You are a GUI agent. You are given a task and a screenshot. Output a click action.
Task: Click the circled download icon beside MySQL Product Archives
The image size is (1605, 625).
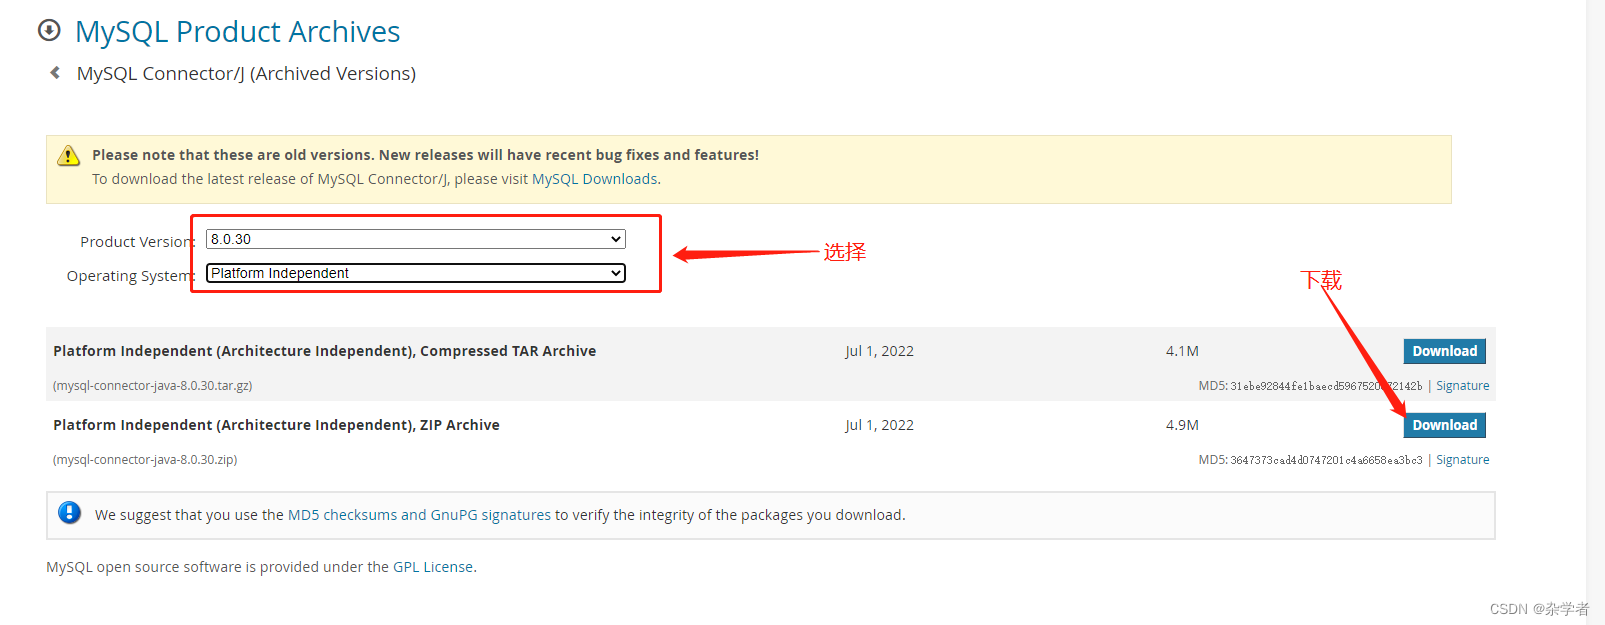coord(48,30)
